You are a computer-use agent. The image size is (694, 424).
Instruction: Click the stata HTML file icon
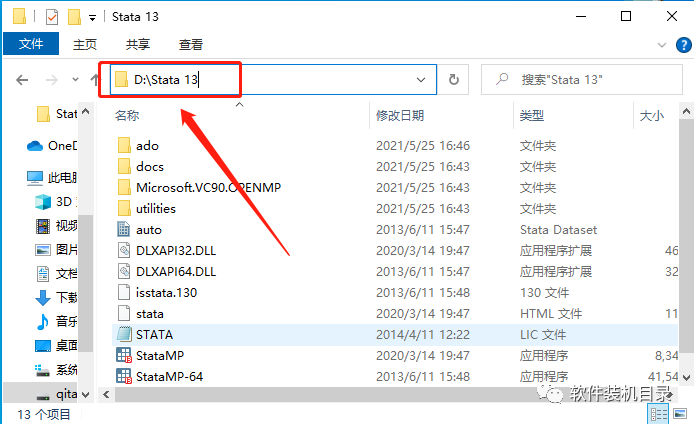coord(124,313)
